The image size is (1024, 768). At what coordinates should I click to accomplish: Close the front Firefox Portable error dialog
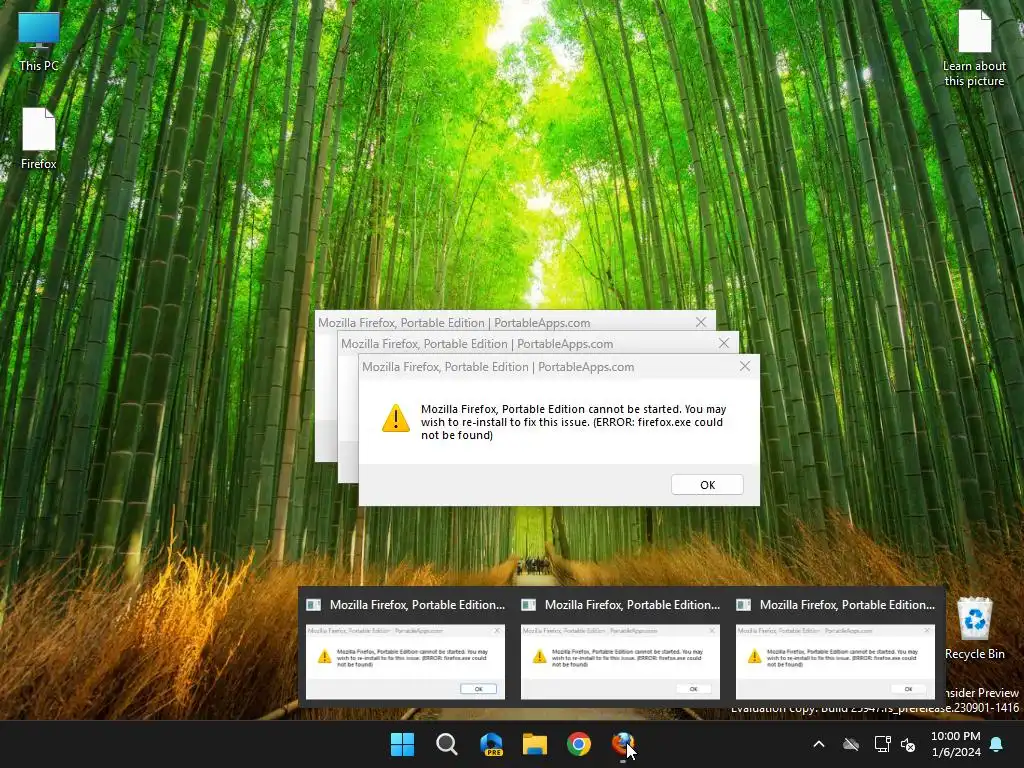[x=744, y=366]
